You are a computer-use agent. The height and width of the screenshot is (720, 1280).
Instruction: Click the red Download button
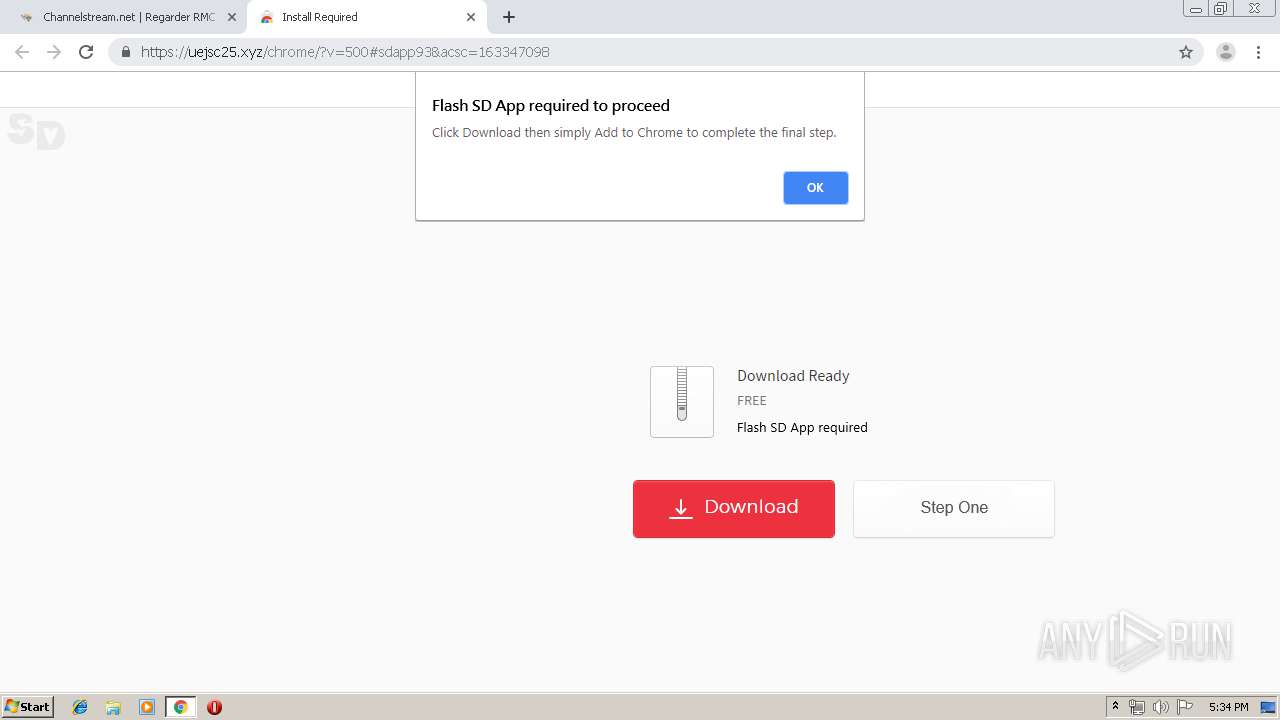pos(734,508)
